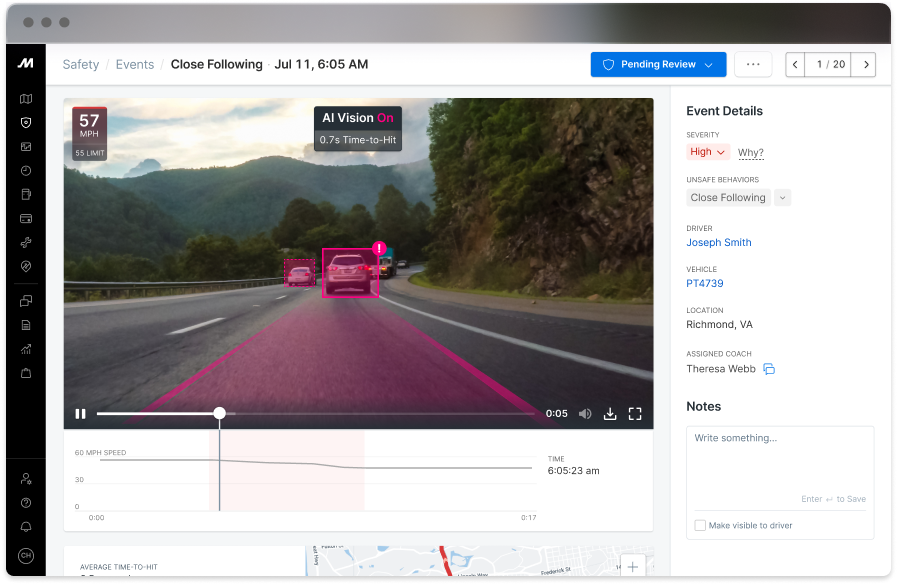
Task: Mute the video audio
Action: tap(585, 413)
